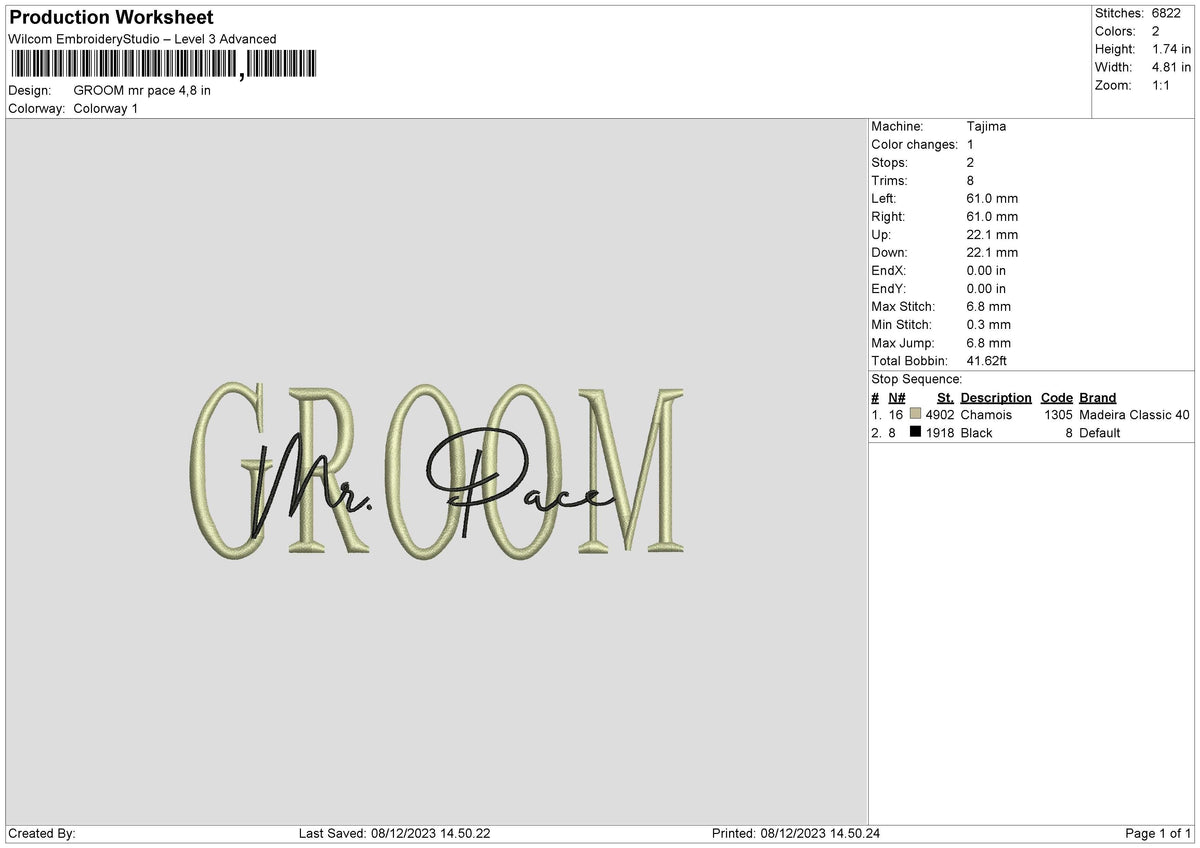Click the Chamois thread color chip

click(916, 414)
